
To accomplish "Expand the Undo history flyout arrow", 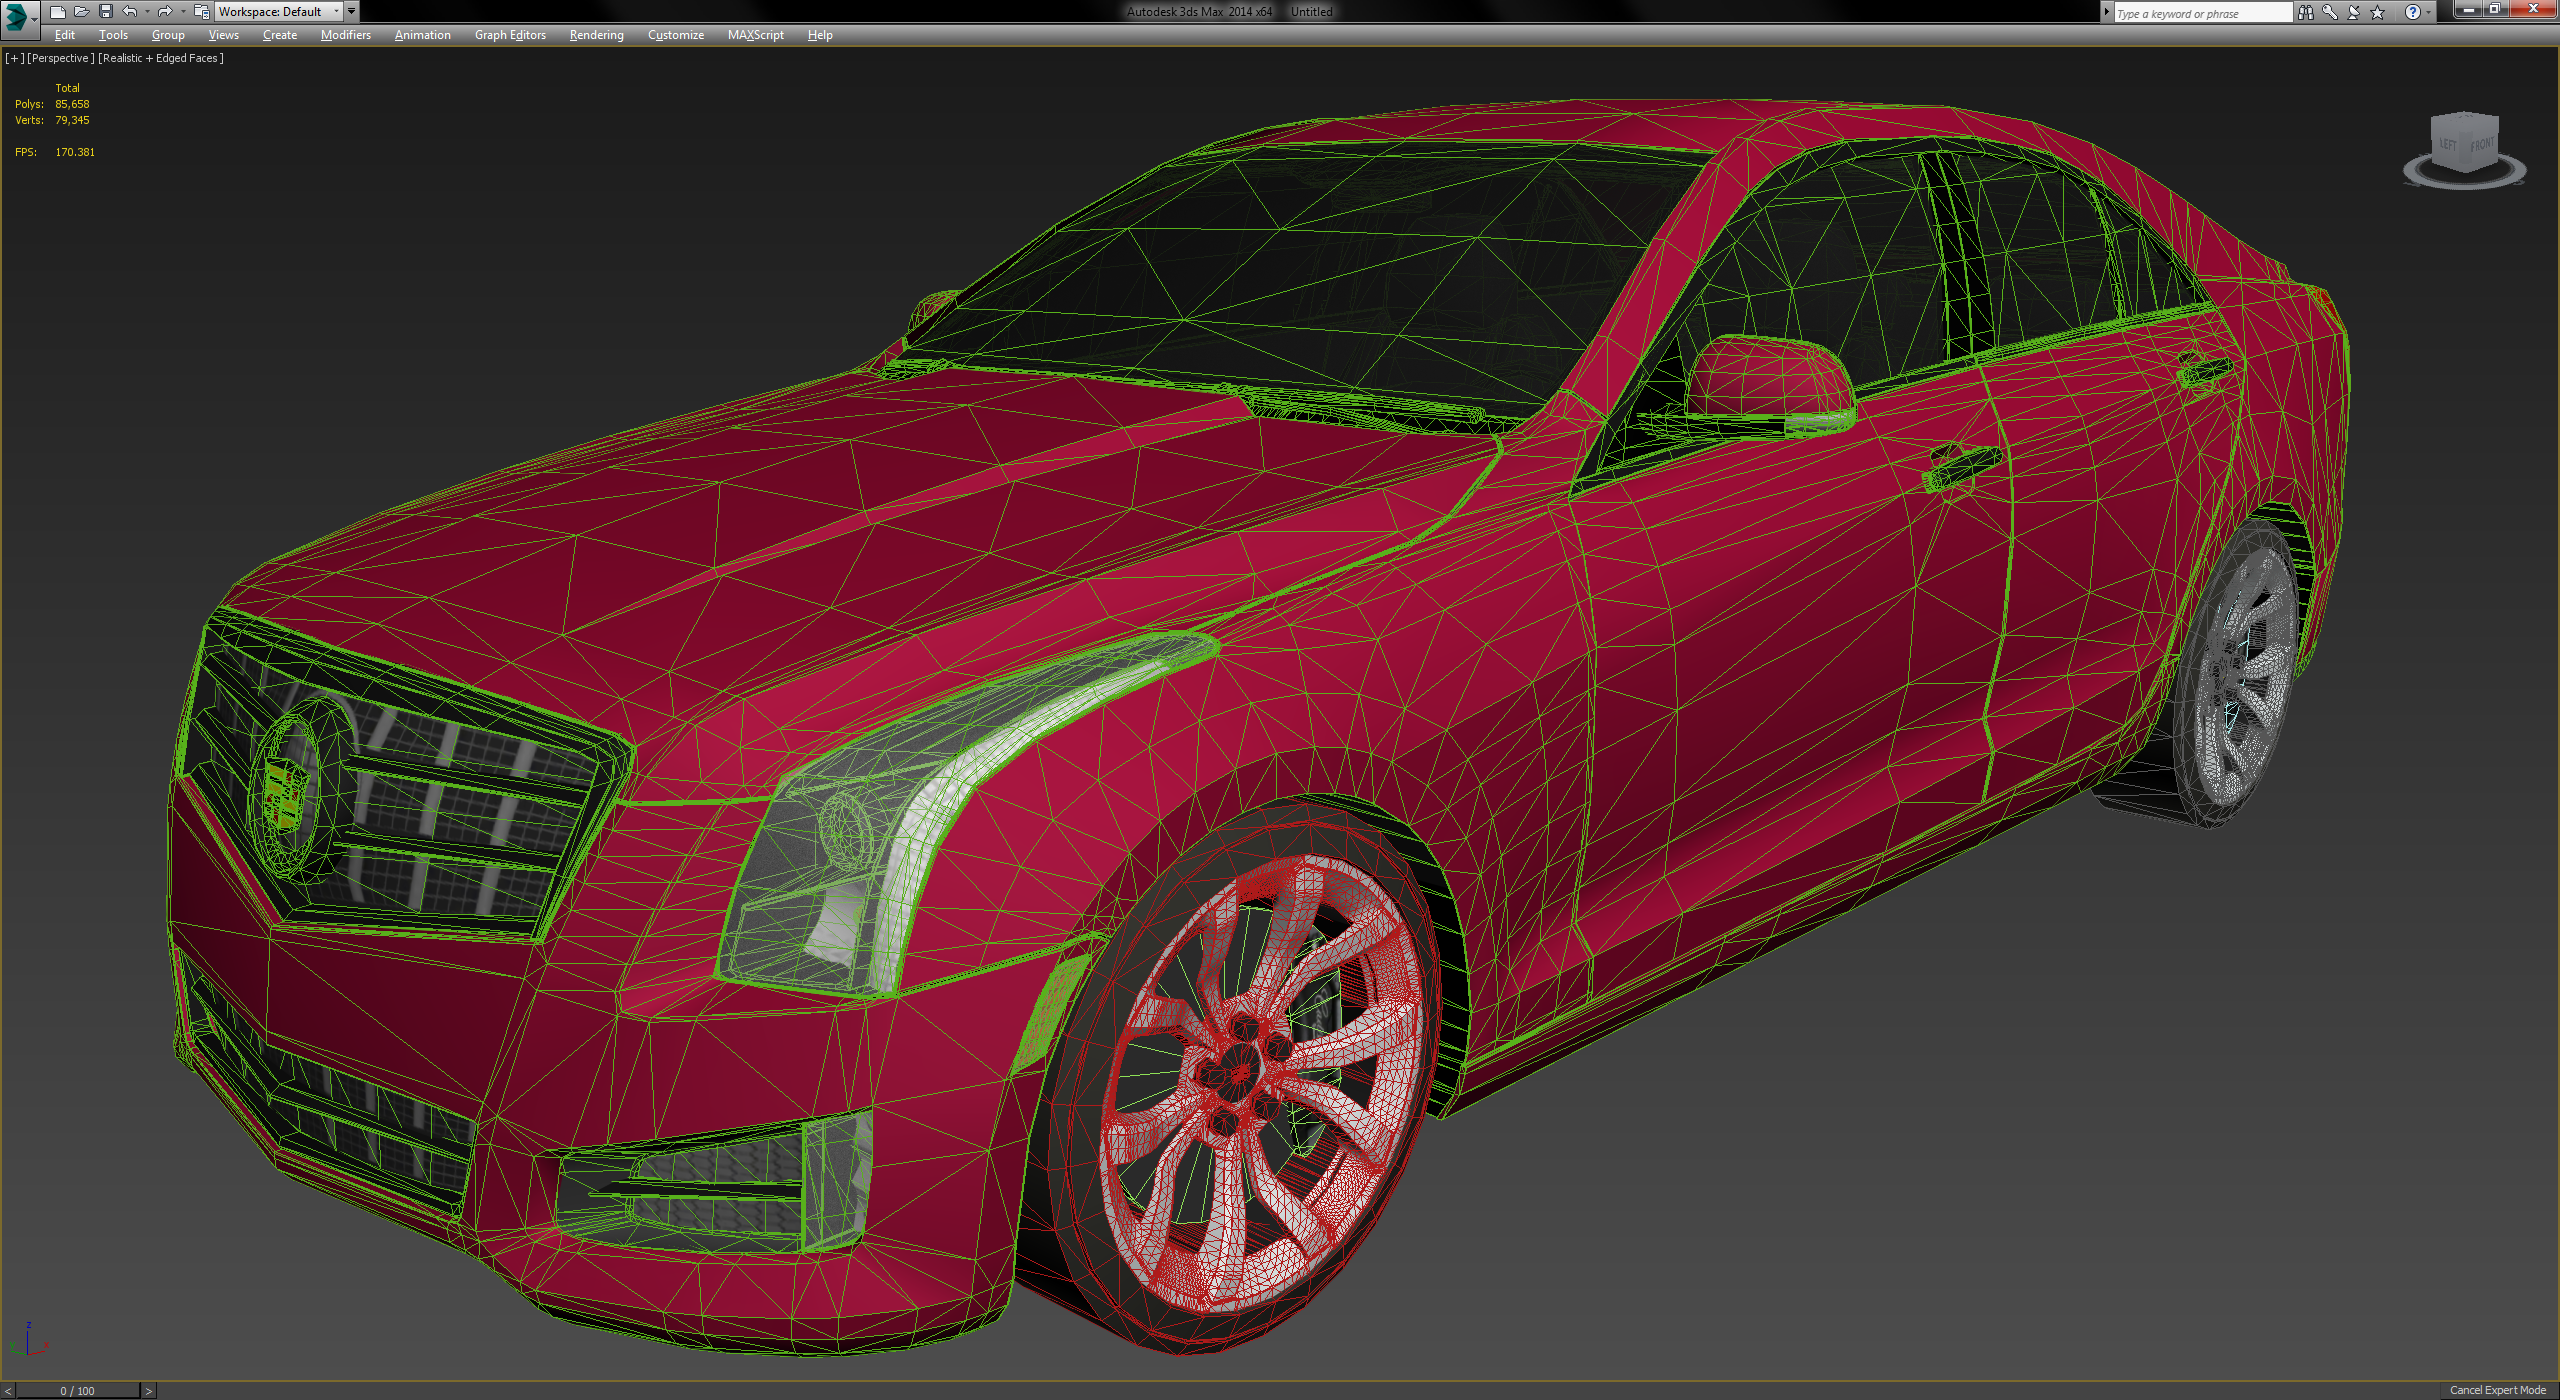I will pyautogui.click(x=147, y=12).
